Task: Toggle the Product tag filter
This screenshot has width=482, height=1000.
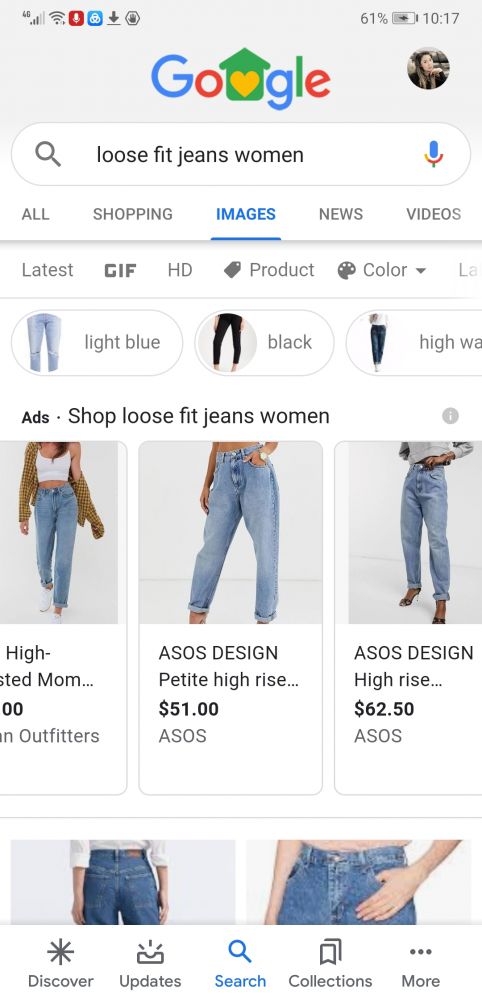Action: pos(269,270)
